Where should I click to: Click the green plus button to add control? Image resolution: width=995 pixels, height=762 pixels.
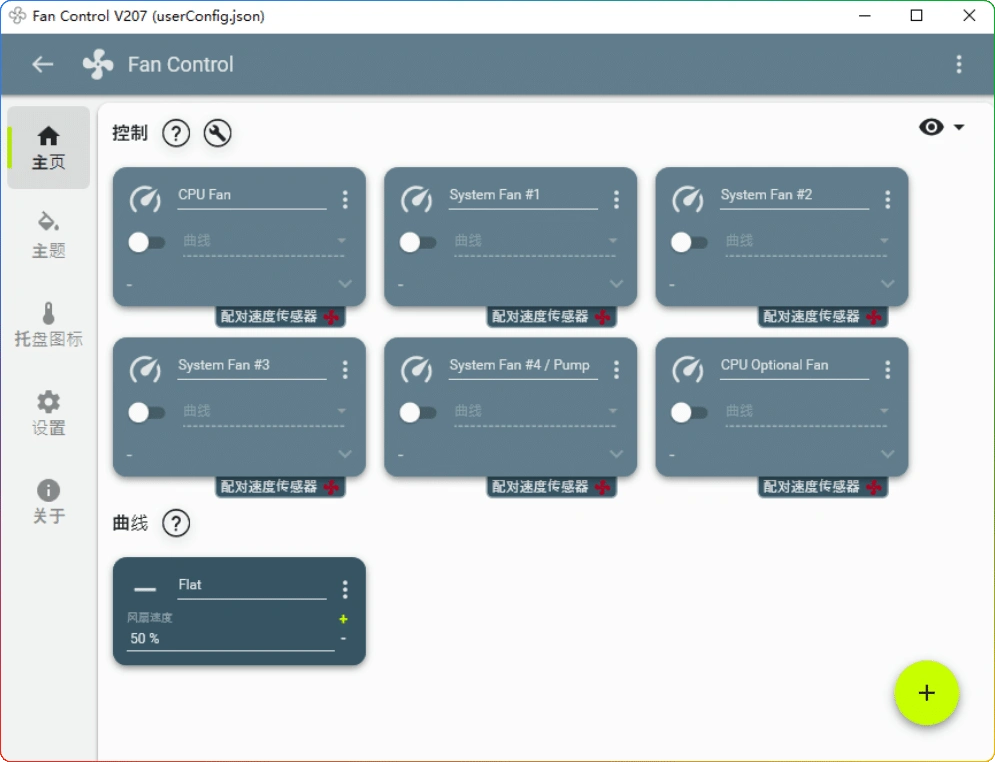(x=926, y=692)
